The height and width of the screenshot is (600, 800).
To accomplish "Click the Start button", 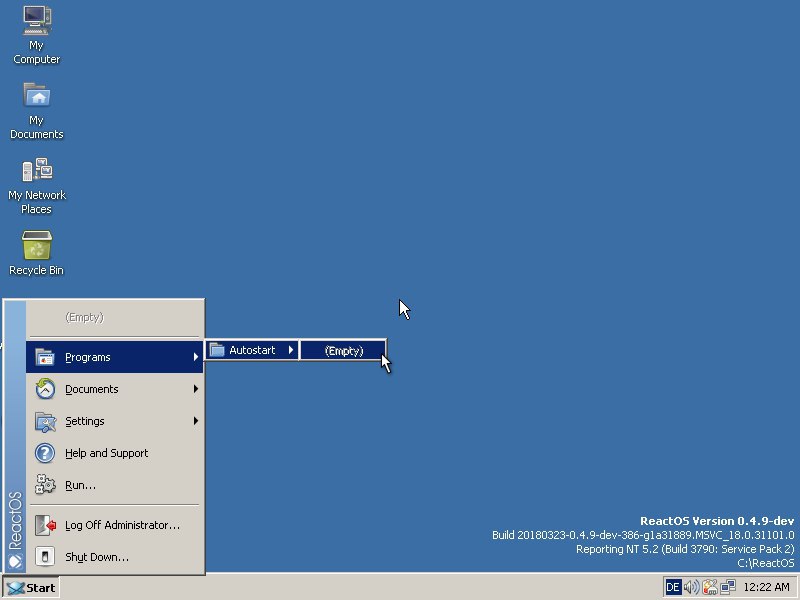I will pyautogui.click(x=31, y=588).
